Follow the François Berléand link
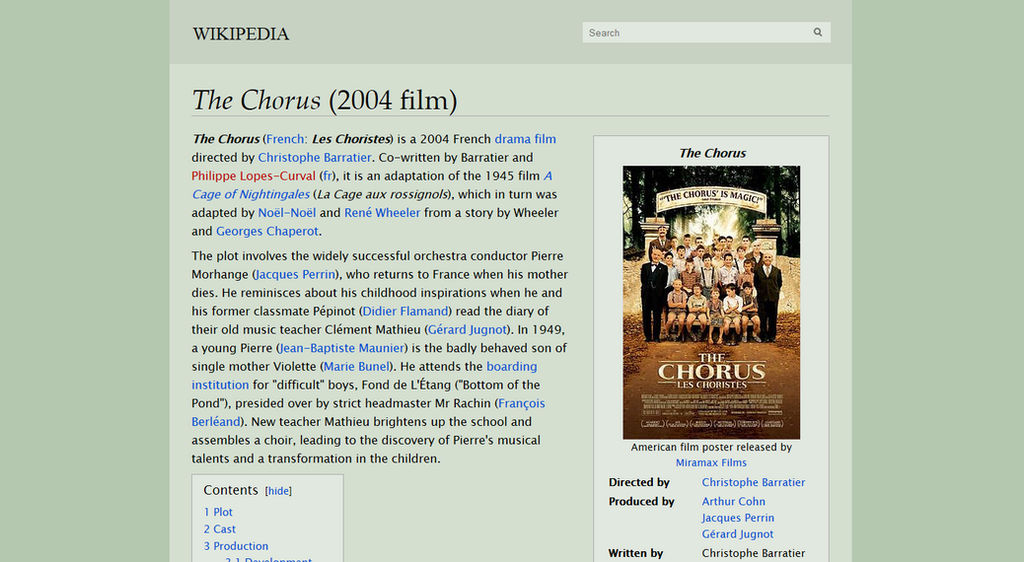 click(x=521, y=403)
